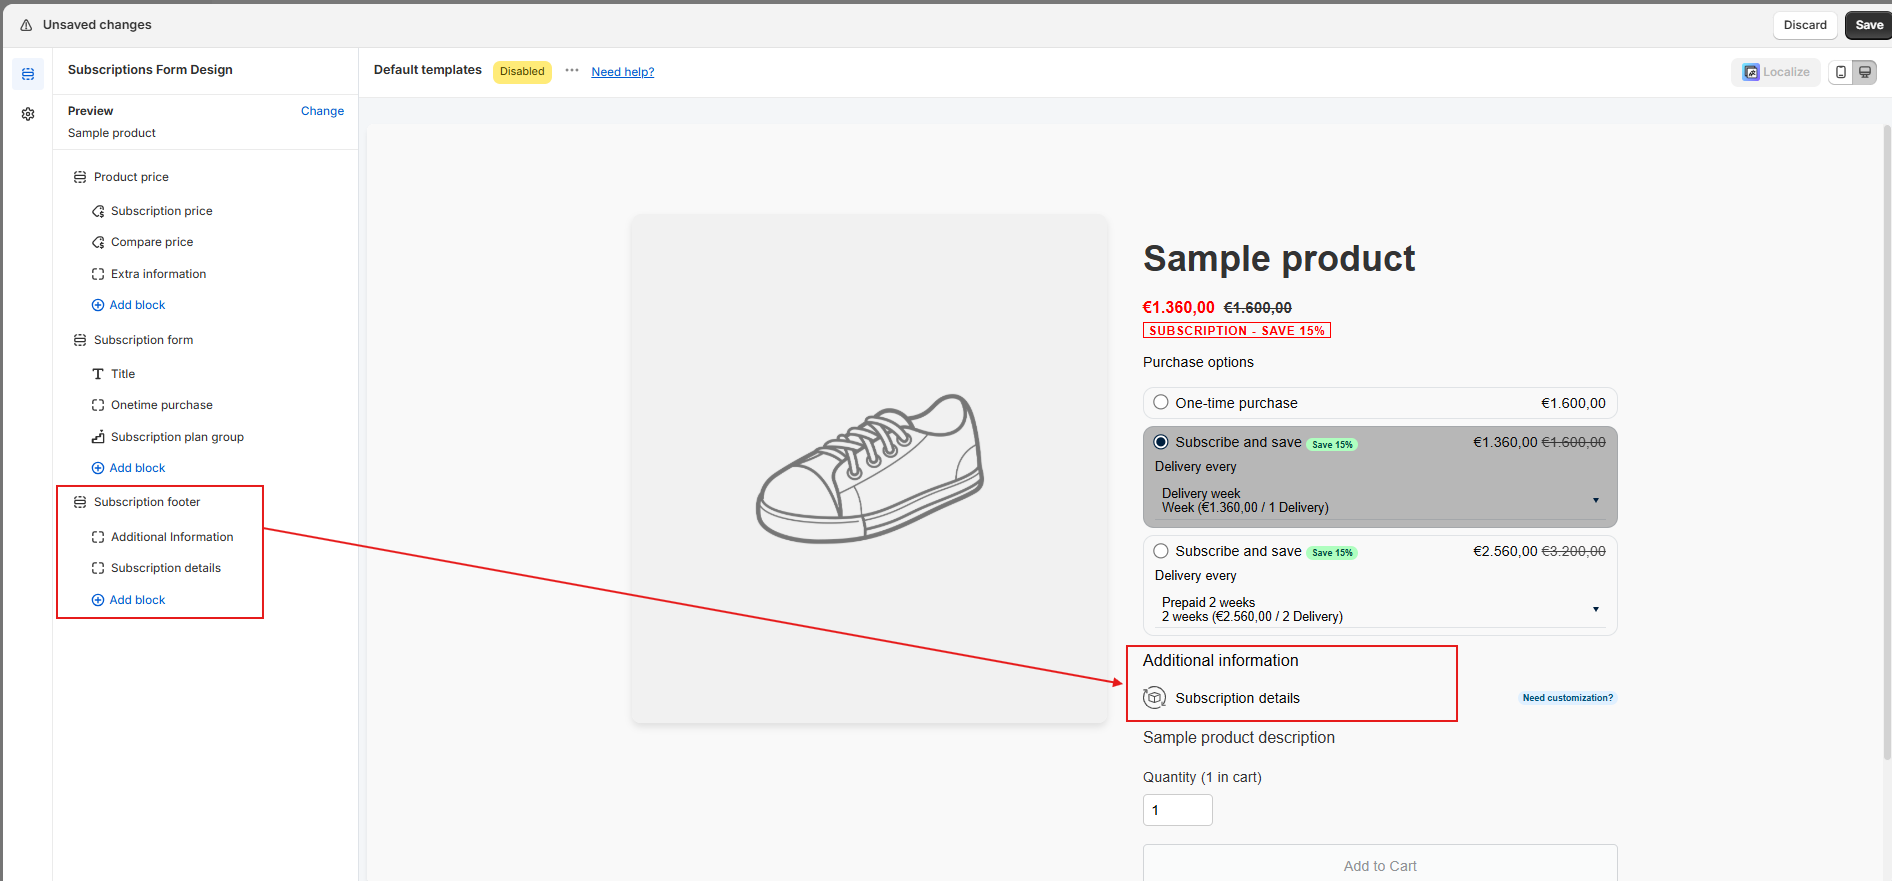Open the Prepaid 2 weeks dropdown
Image resolution: width=1892 pixels, height=881 pixels.
coord(1380,609)
